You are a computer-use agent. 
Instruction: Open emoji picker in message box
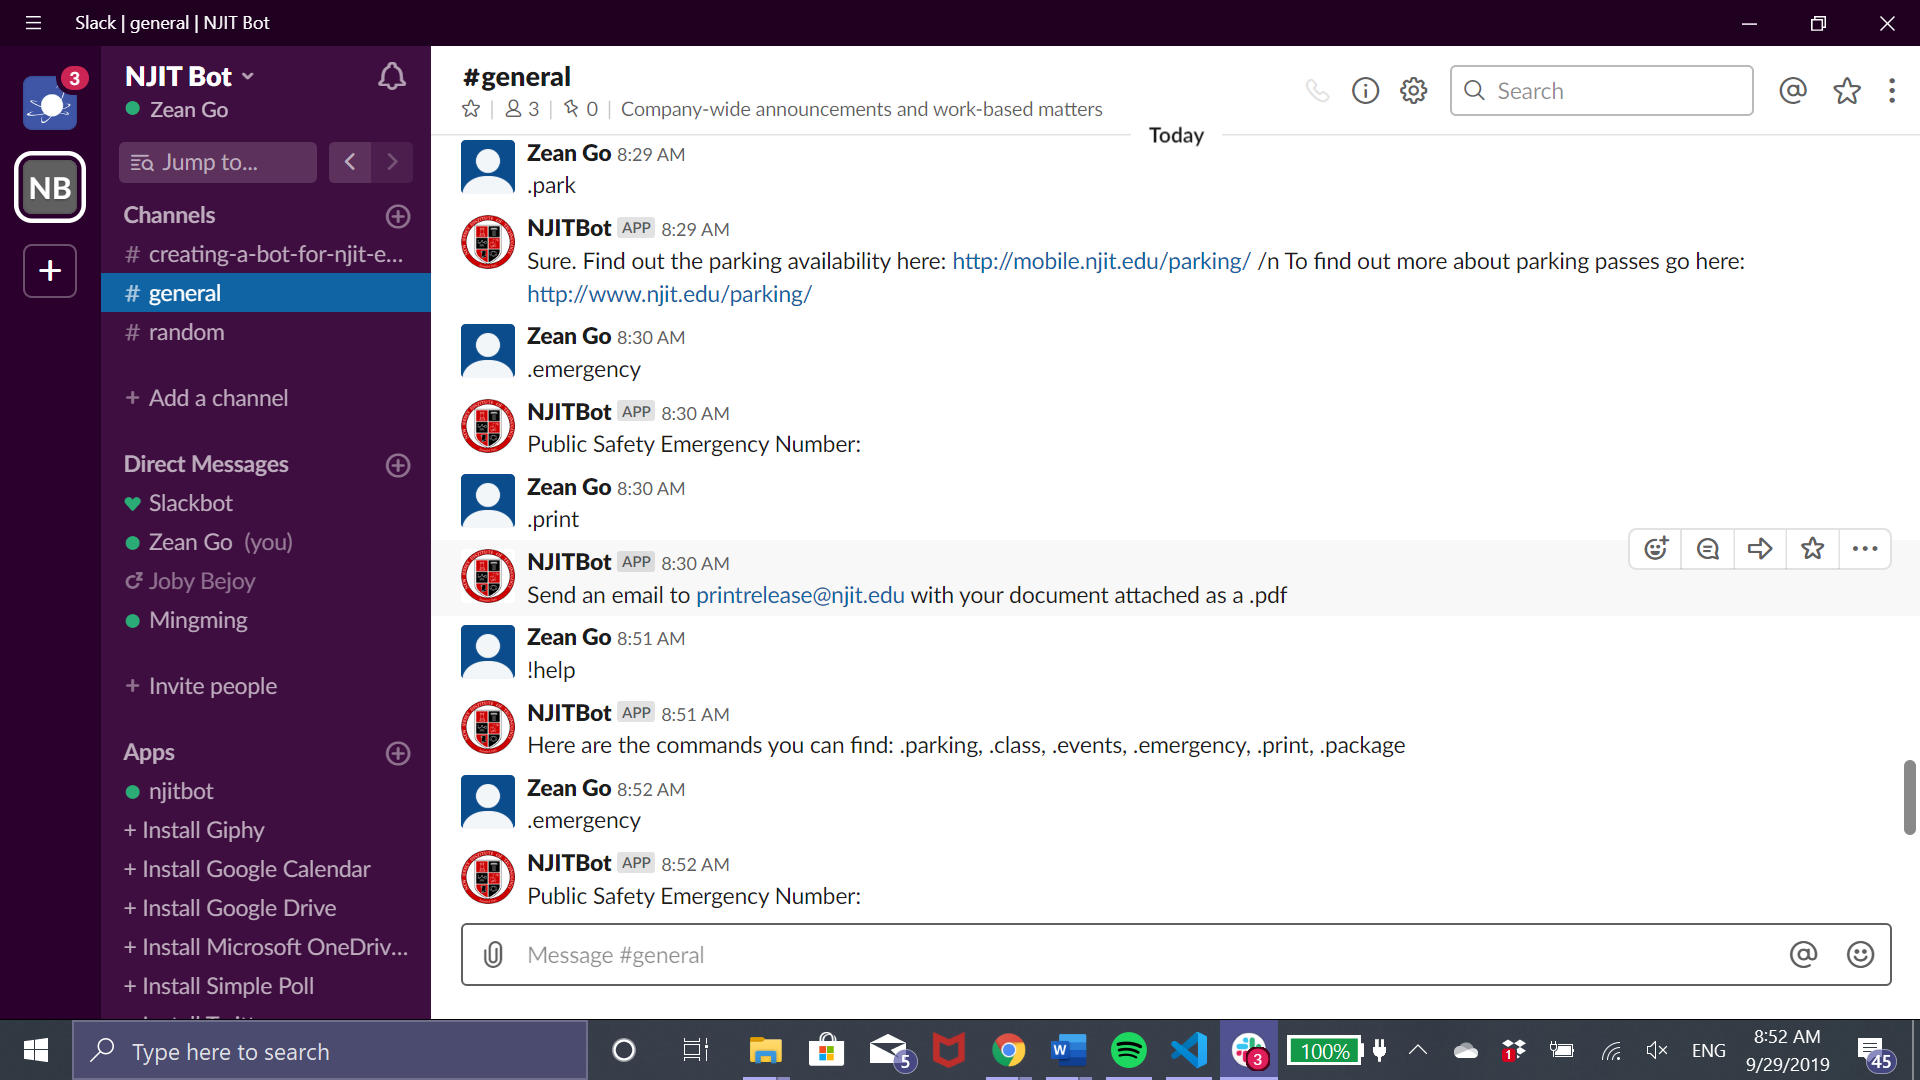coord(1860,955)
